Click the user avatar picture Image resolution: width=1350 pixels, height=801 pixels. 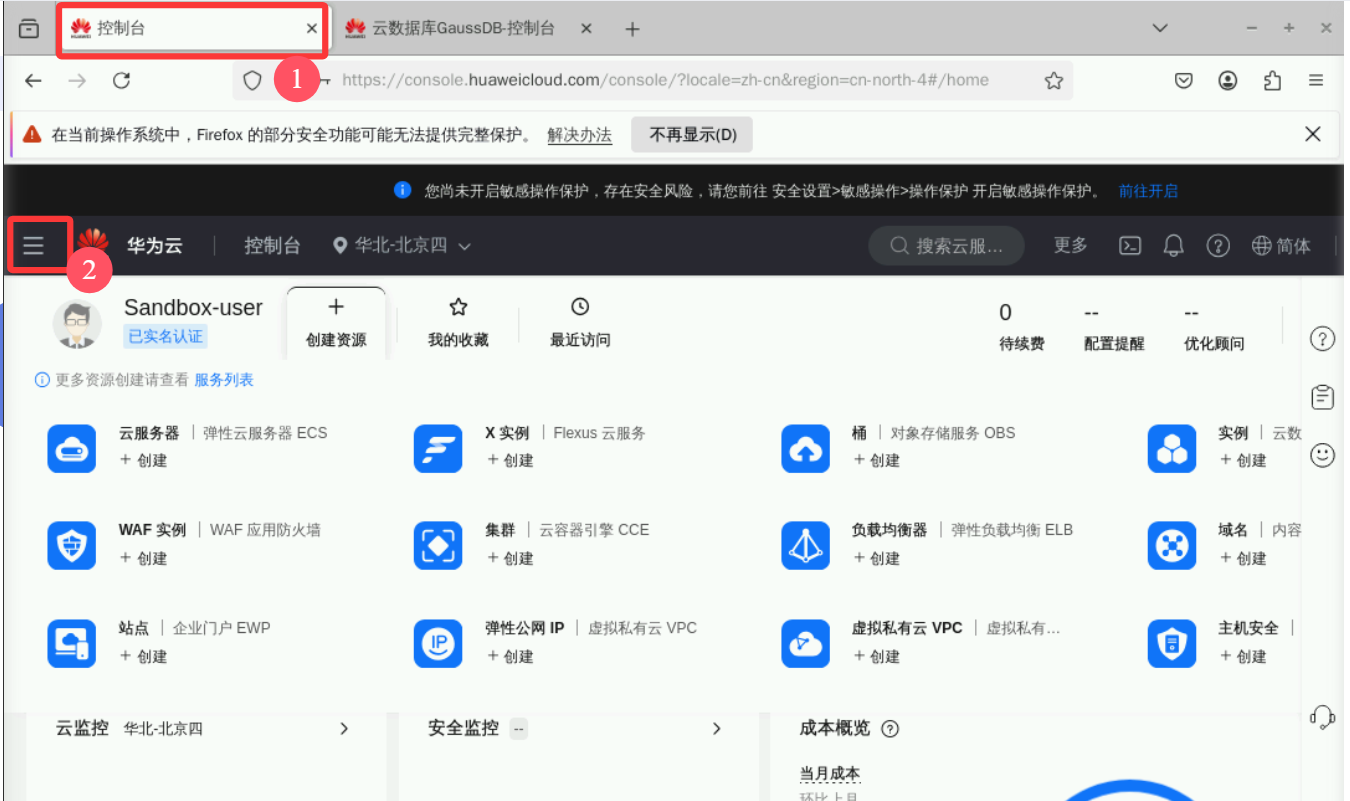[77, 323]
